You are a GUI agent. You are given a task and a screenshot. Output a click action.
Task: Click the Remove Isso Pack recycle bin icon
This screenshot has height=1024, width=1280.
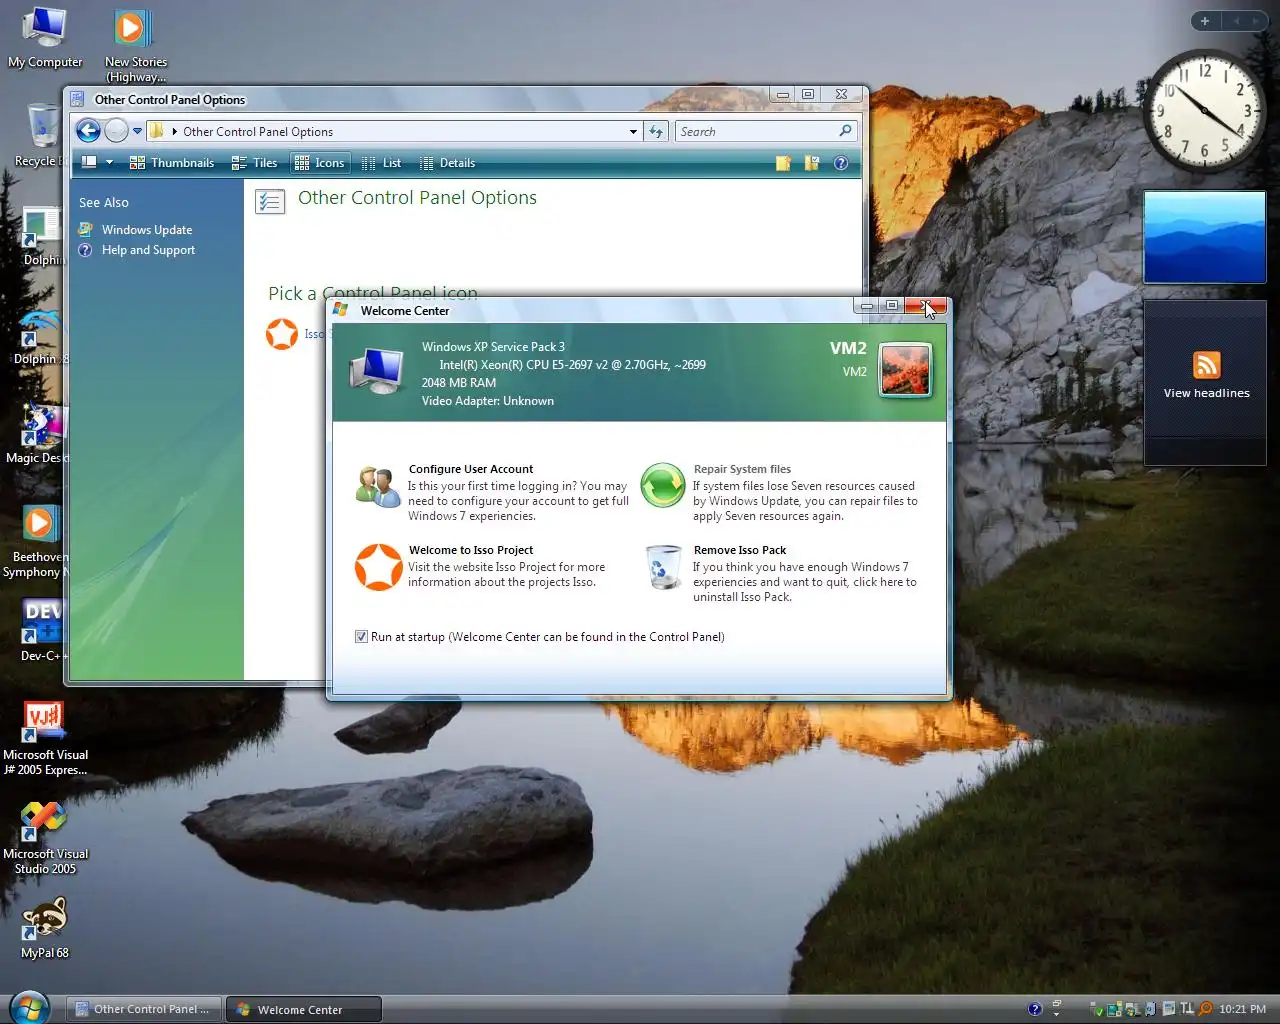[662, 569]
